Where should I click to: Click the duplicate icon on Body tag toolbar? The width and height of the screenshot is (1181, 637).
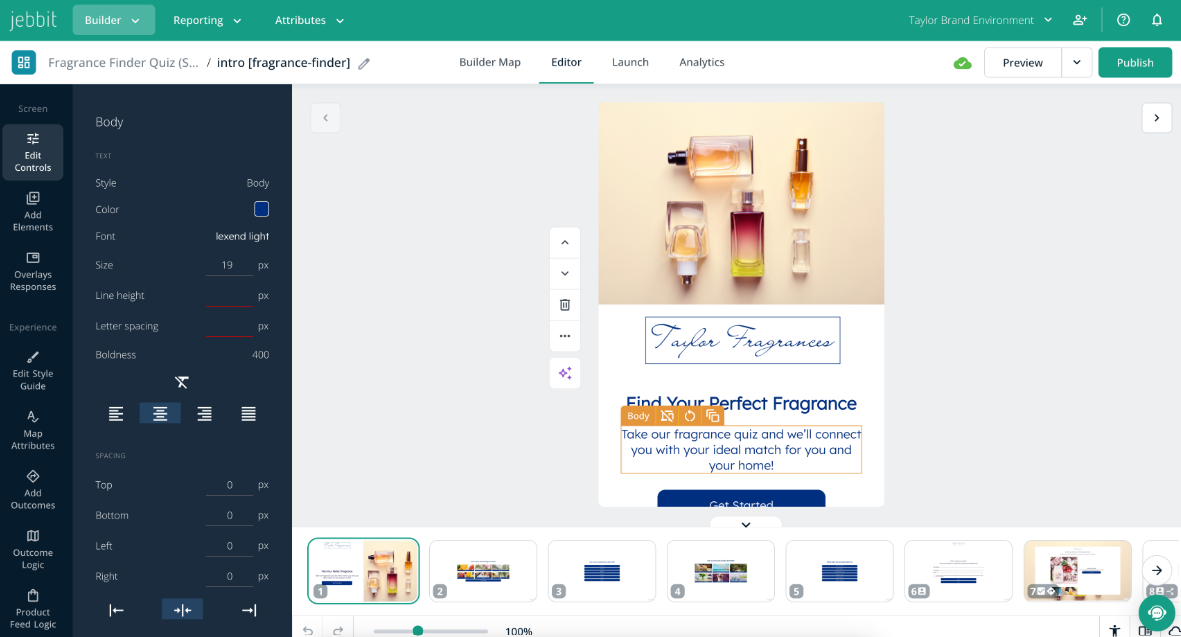[x=713, y=416]
